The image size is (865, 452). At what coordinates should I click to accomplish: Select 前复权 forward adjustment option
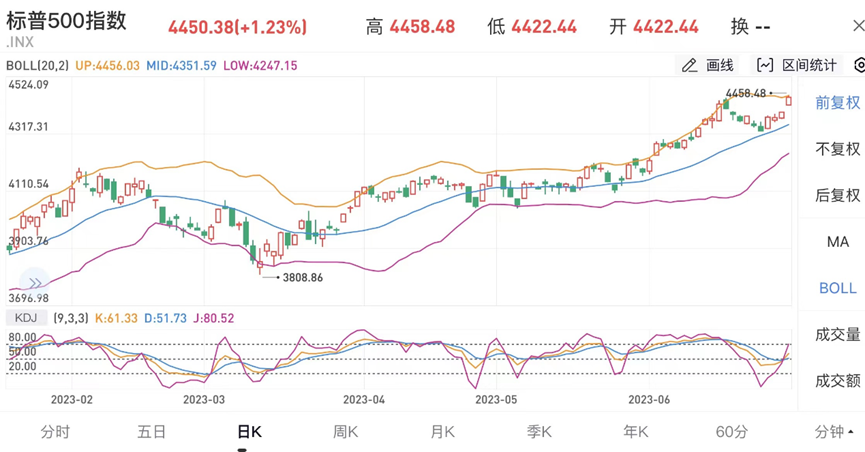pyautogui.click(x=837, y=103)
